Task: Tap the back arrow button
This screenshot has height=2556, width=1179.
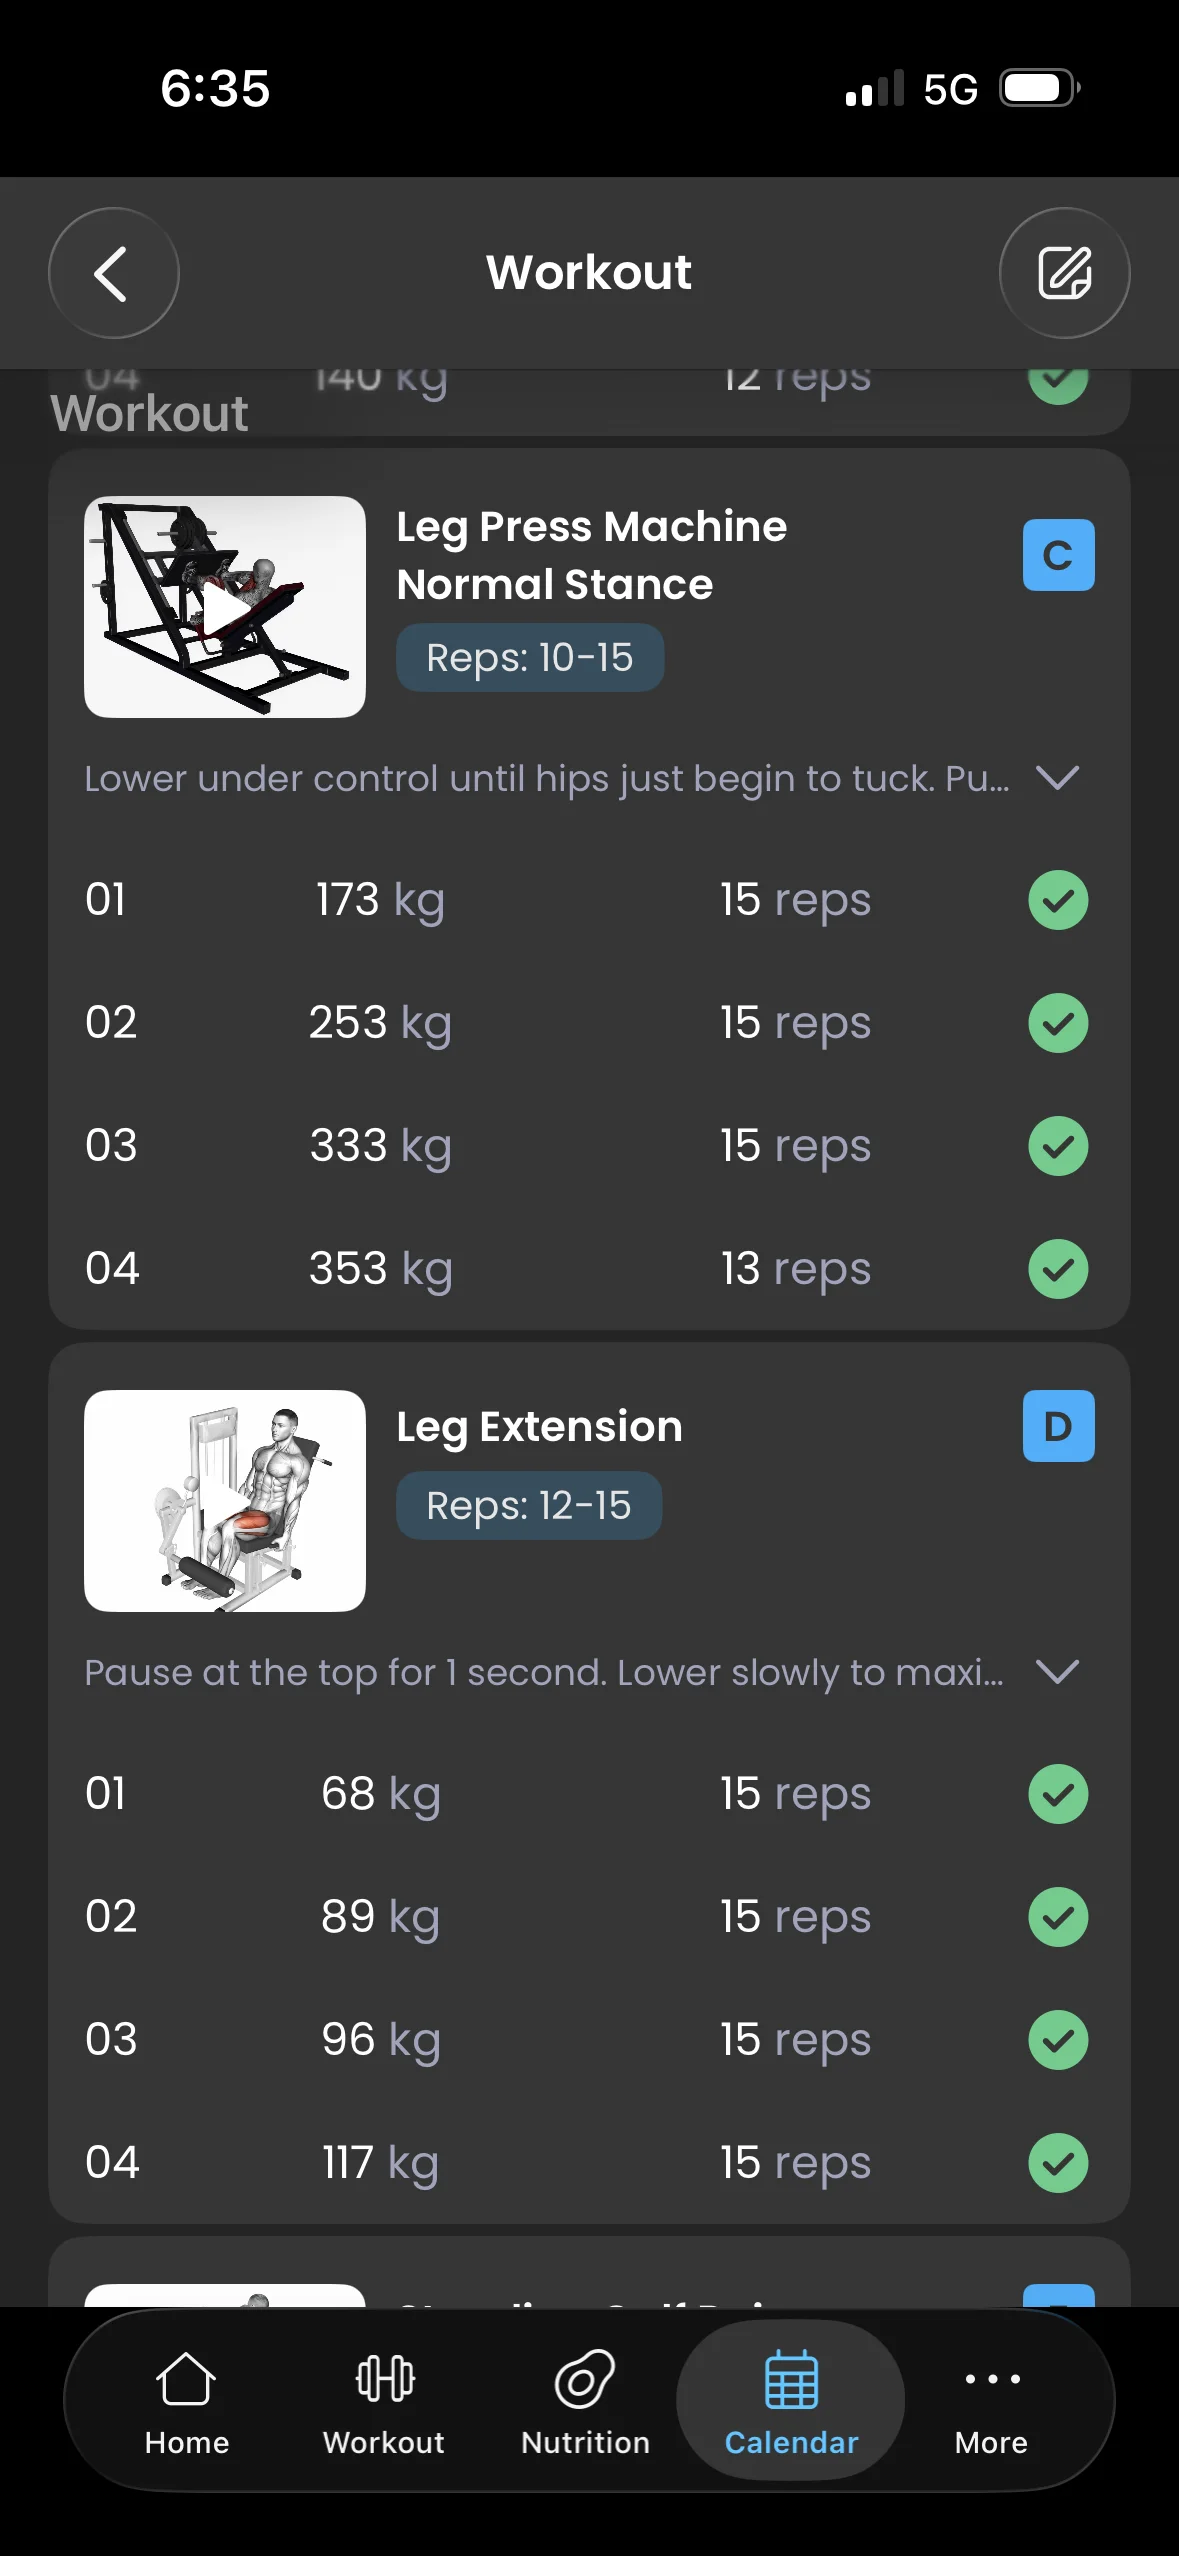Action: click(113, 273)
